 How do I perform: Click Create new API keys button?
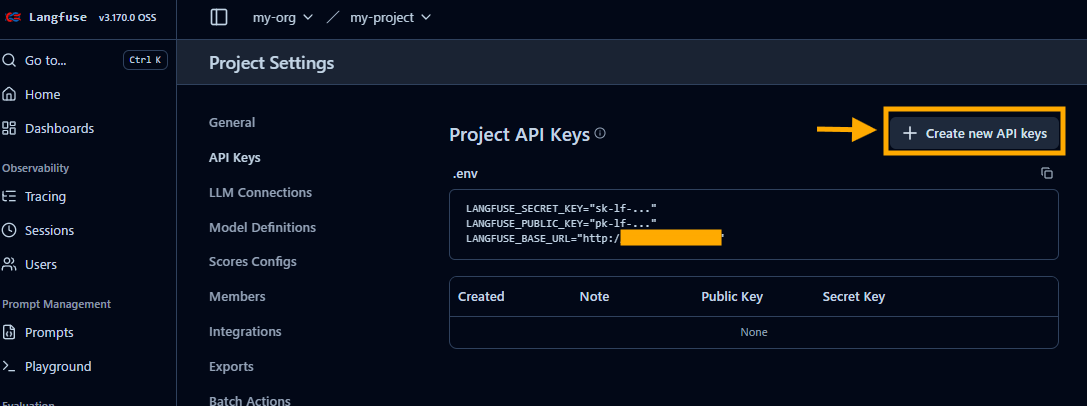(974, 134)
